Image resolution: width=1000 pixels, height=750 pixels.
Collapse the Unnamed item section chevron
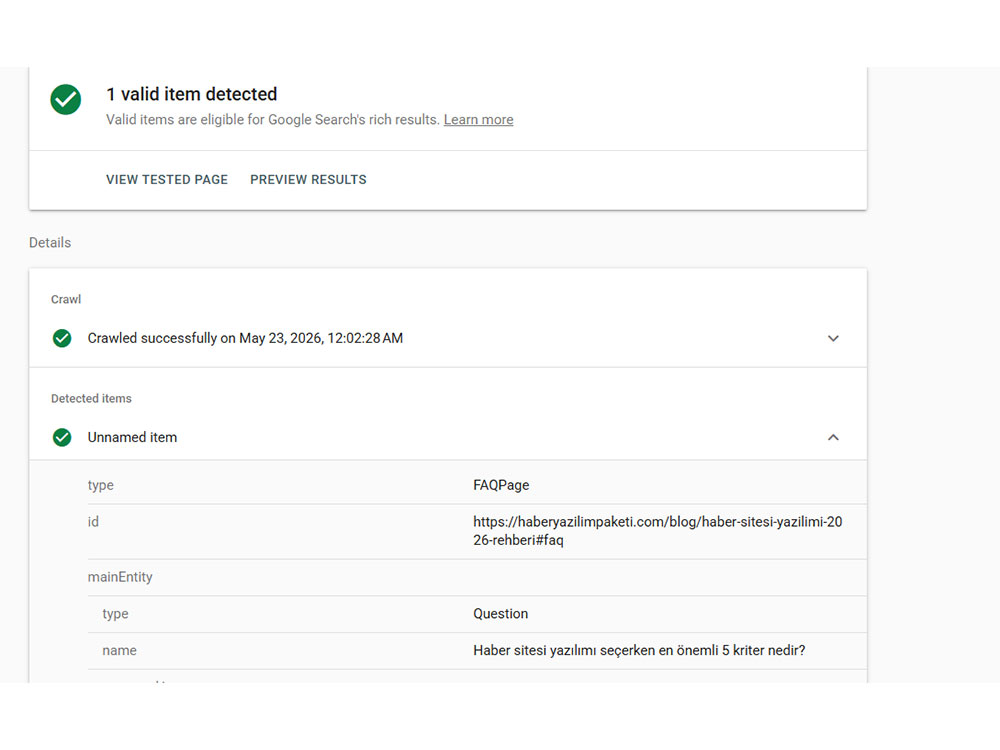tap(833, 438)
